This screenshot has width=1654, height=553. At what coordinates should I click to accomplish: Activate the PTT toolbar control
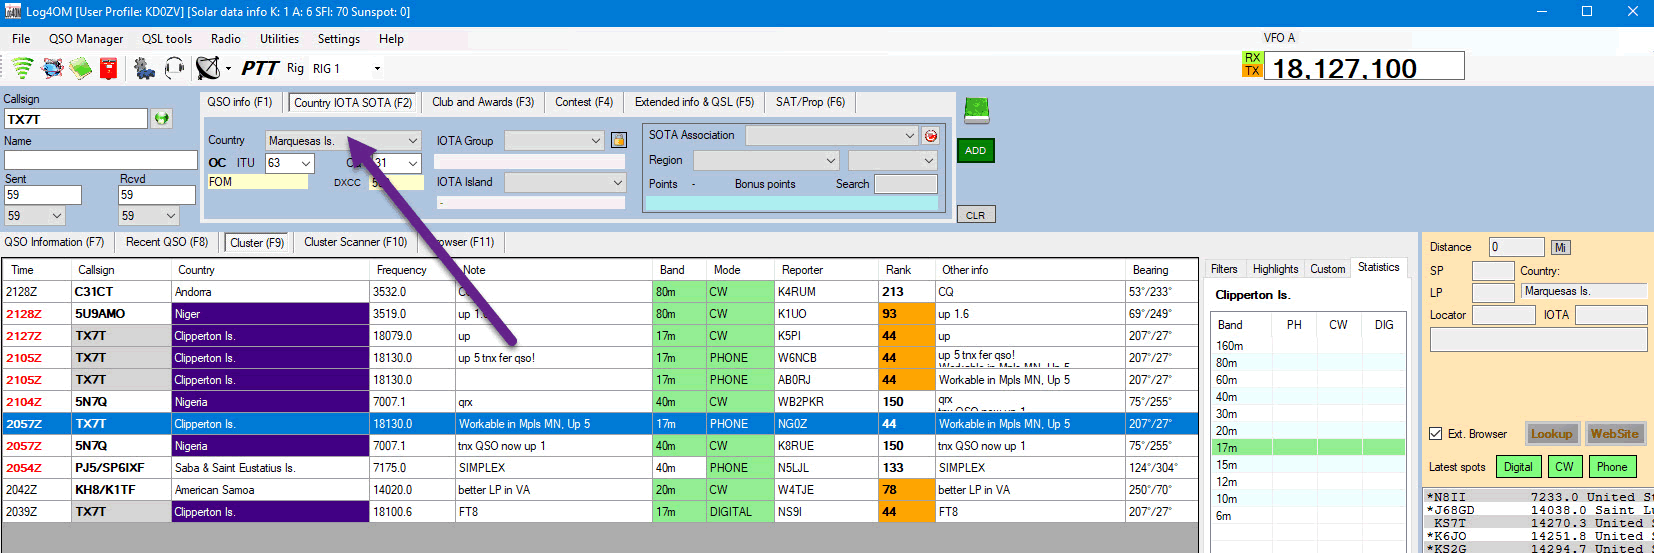259,68
